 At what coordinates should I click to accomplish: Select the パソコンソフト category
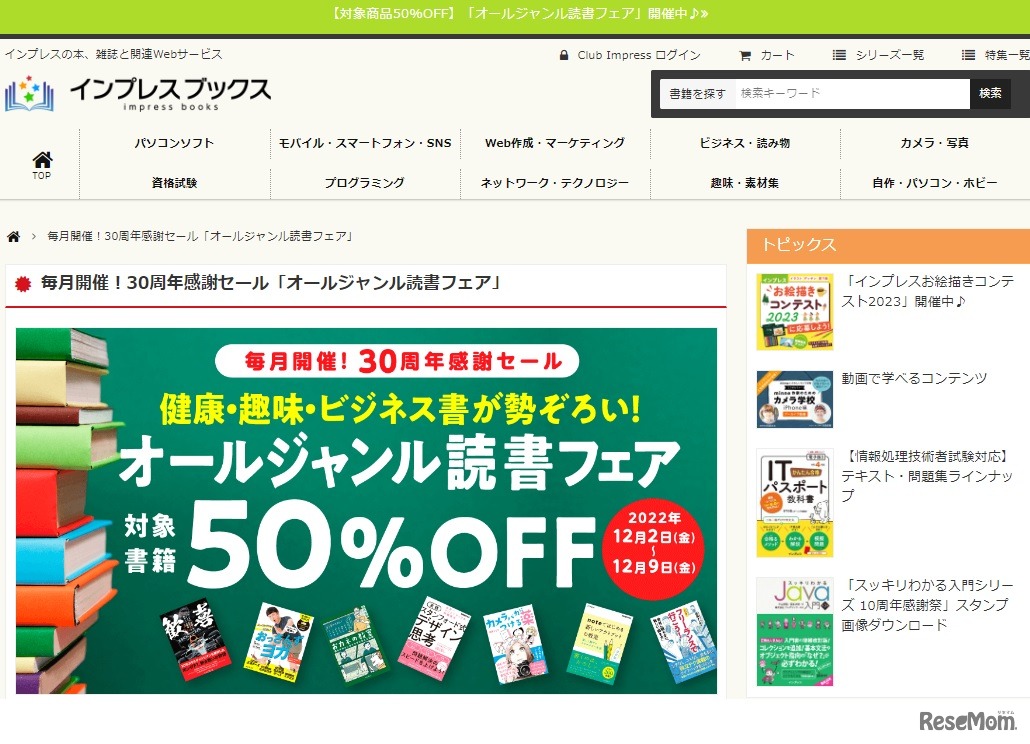pyautogui.click(x=174, y=143)
